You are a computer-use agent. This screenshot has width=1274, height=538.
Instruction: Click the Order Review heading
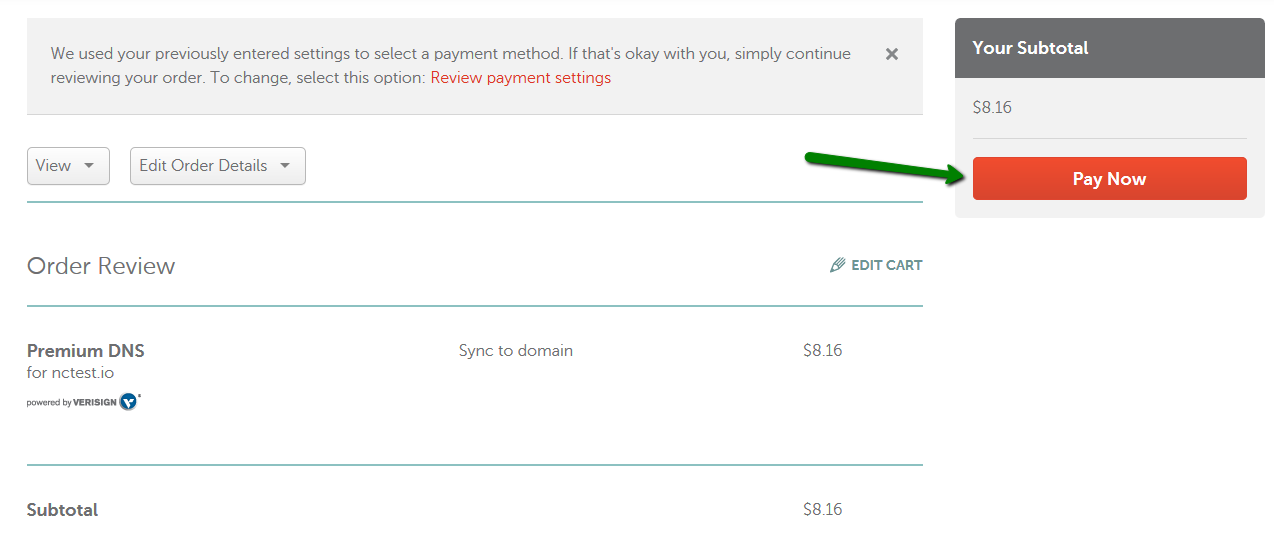101,266
